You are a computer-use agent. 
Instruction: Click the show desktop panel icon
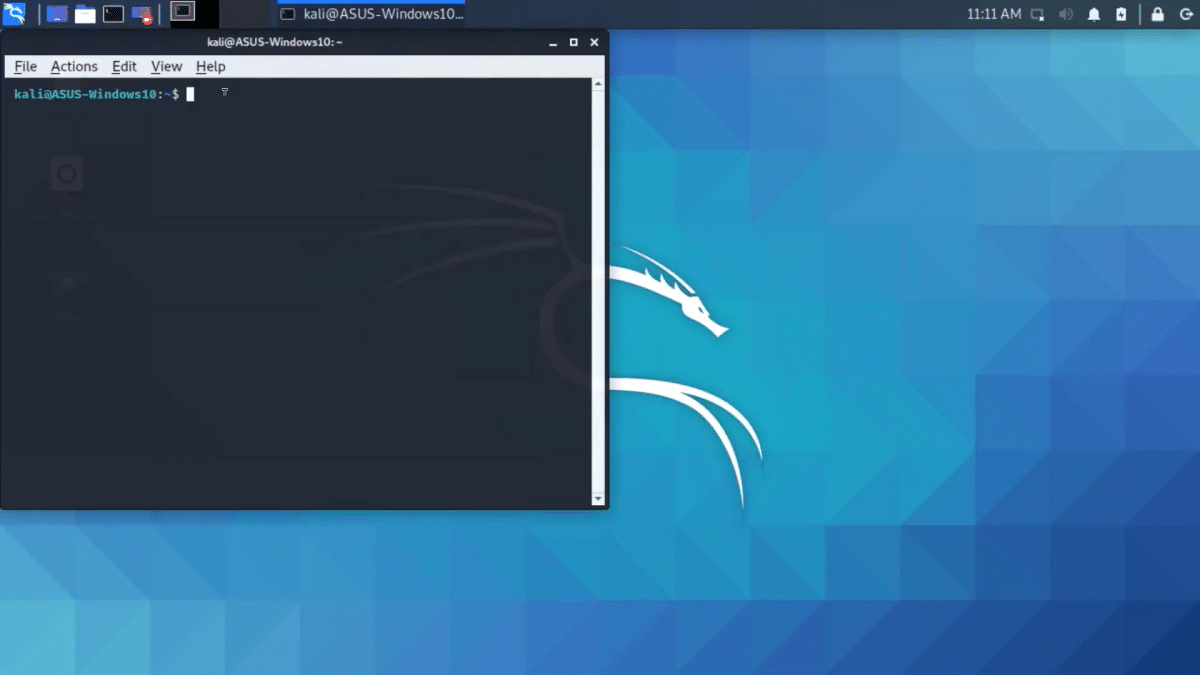coord(57,14)
